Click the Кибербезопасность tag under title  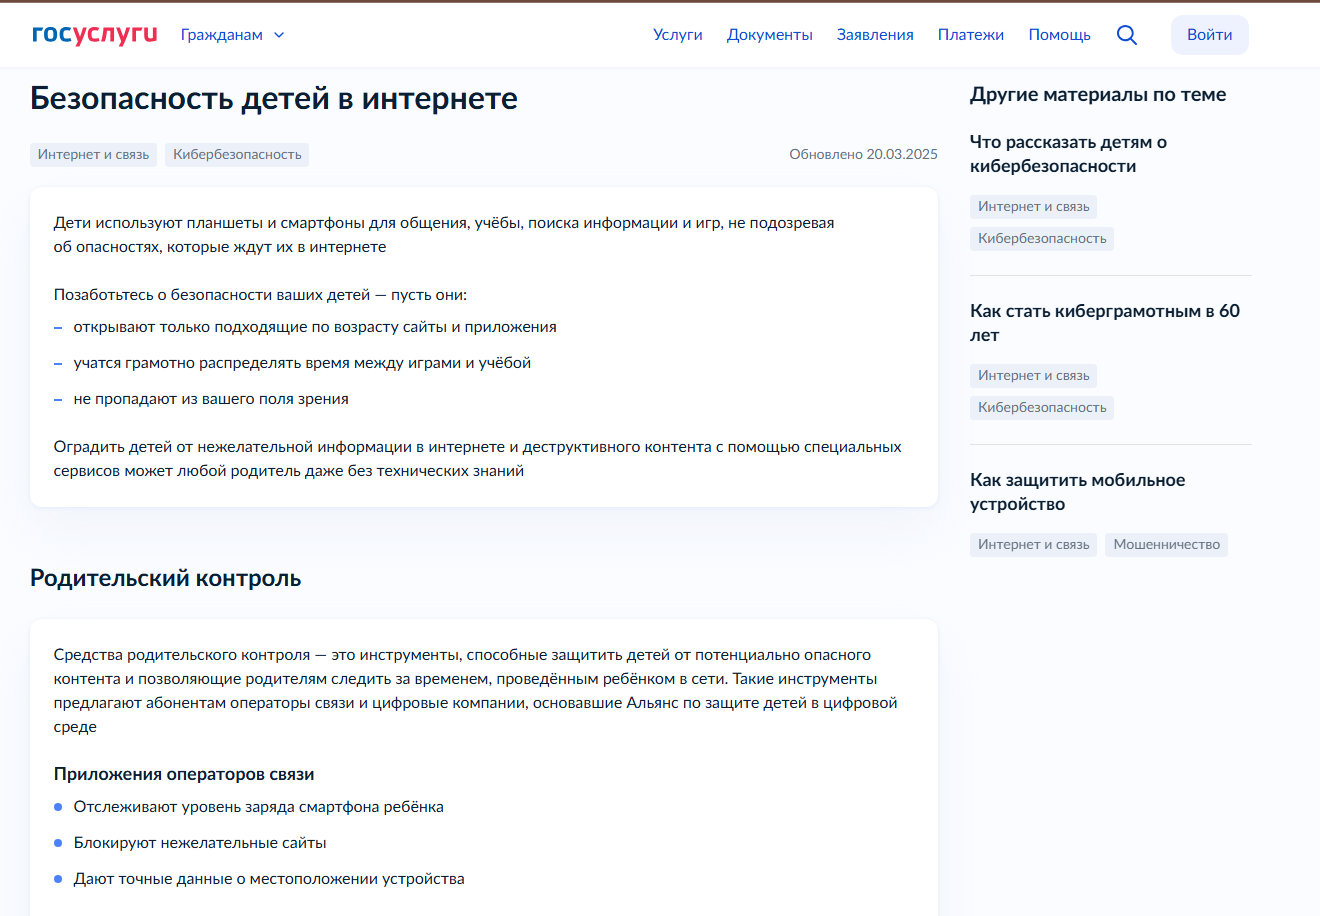(x=237, y=155)
